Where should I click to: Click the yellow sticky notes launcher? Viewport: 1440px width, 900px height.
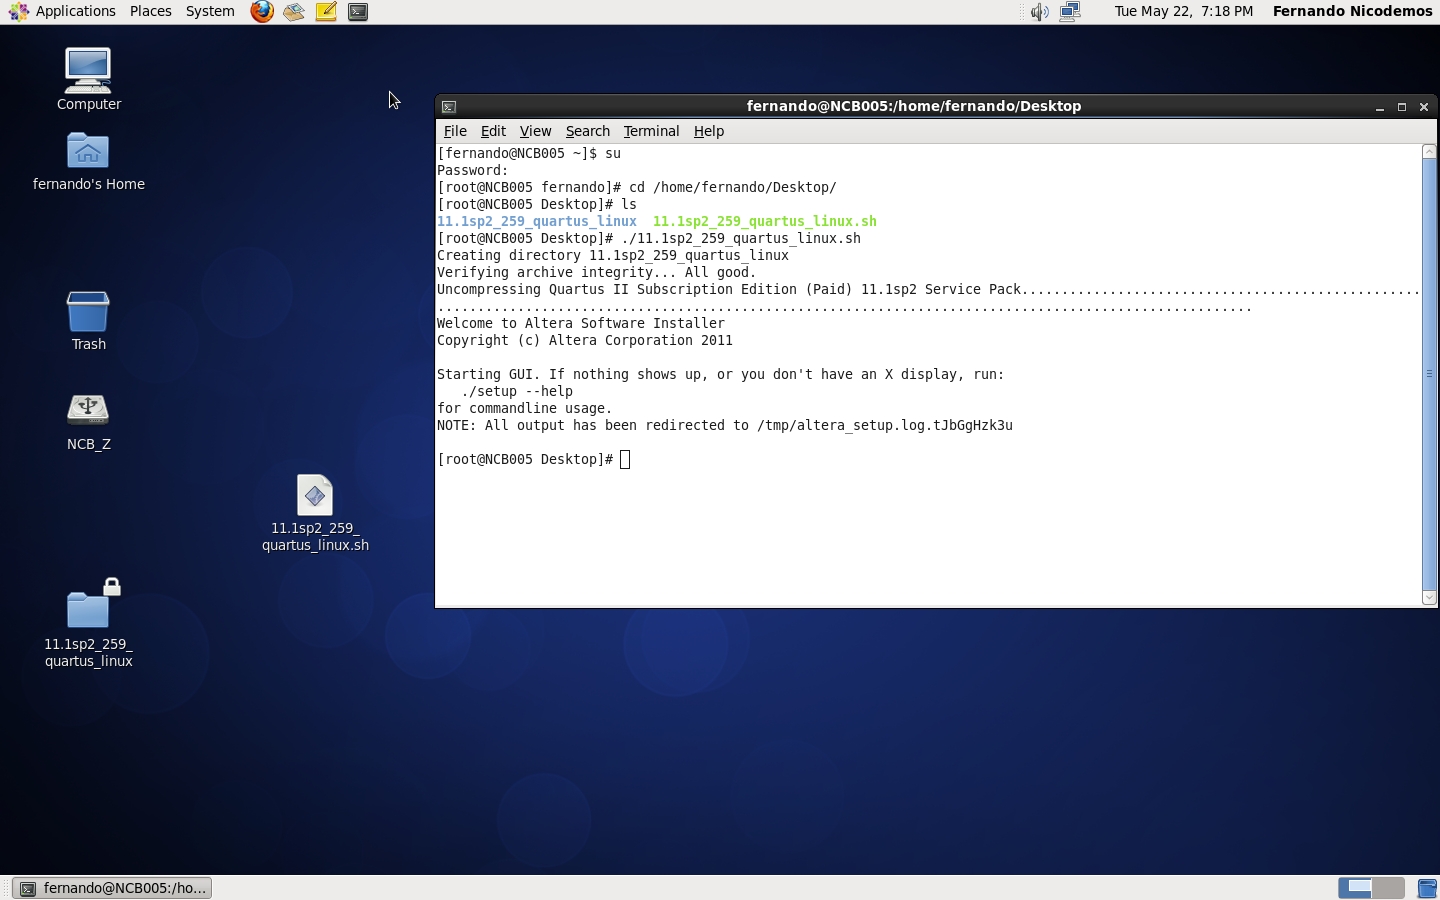tap(326, 12)
